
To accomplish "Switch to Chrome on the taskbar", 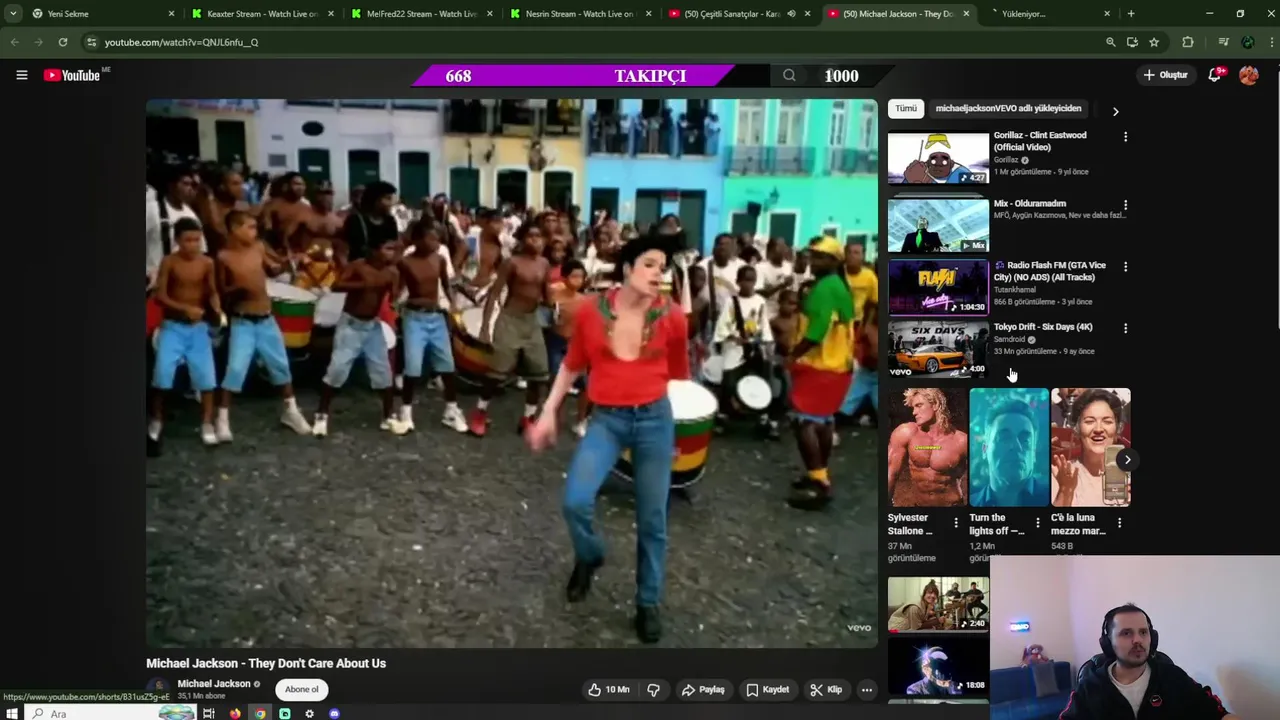I will tap(260, 713).
